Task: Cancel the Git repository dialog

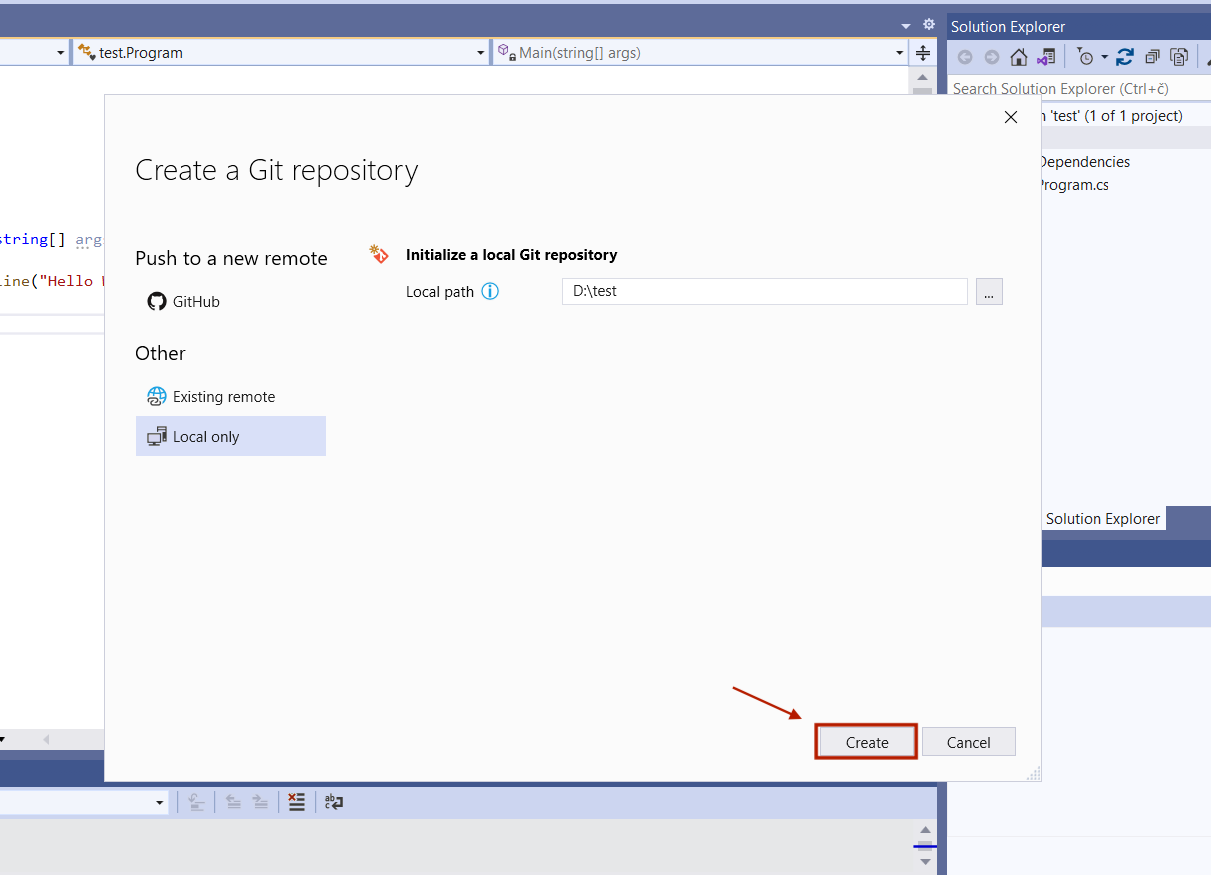Action: [x=968, y=742]
